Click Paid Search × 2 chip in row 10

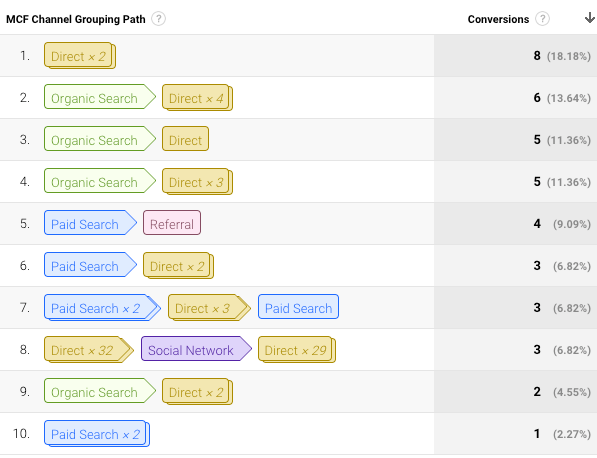(97, 434)
